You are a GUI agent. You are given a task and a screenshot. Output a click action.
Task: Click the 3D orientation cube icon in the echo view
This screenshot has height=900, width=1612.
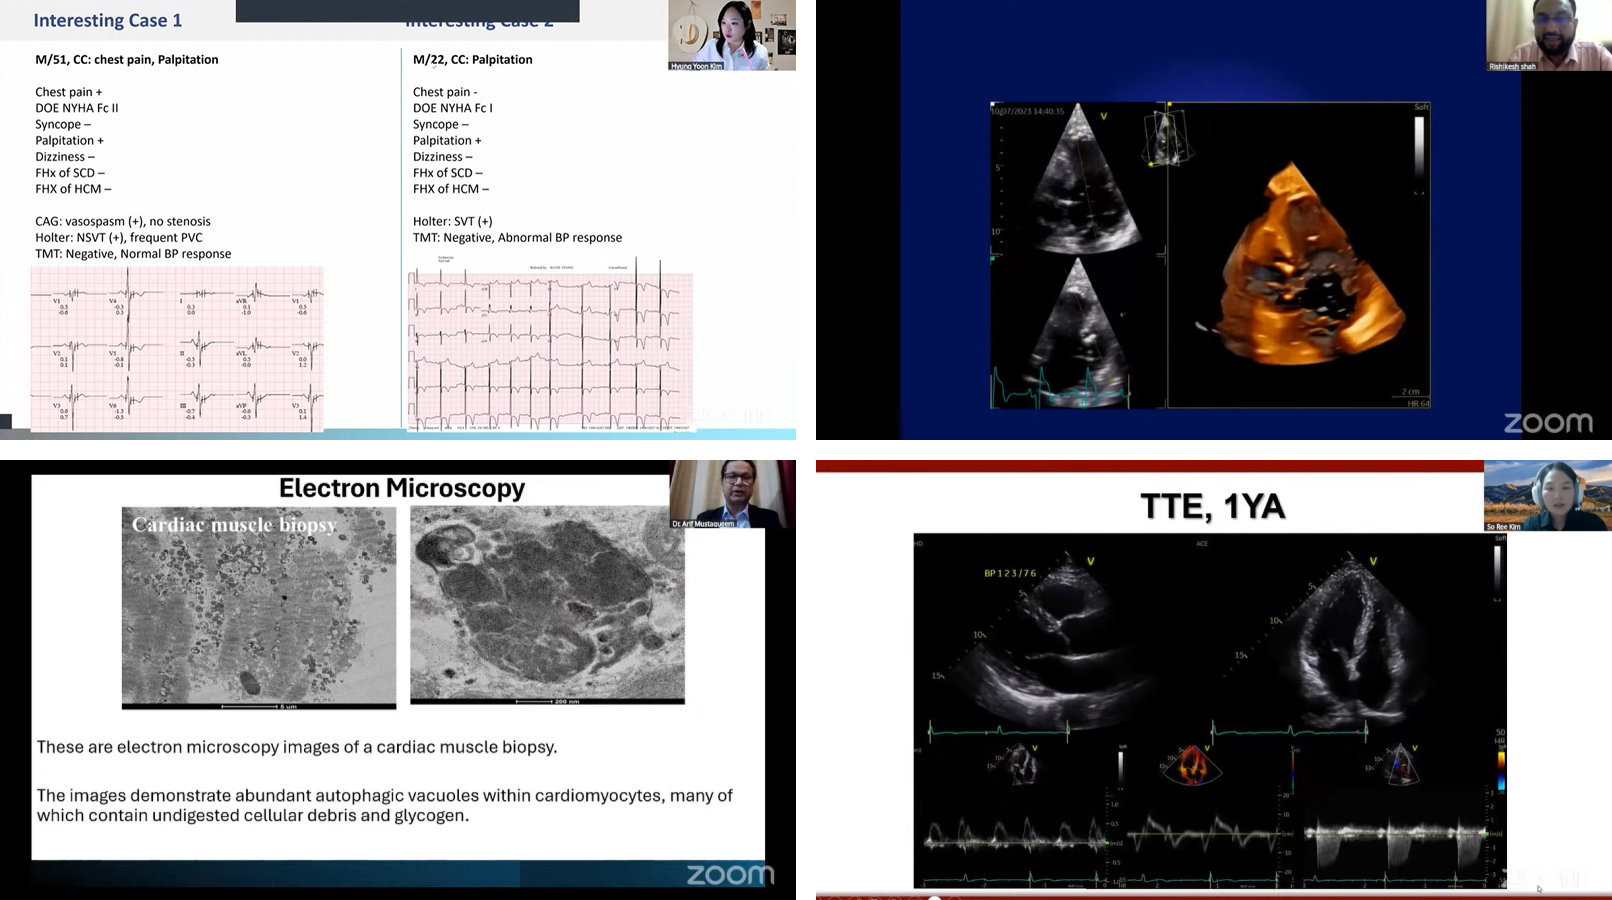1166,138
